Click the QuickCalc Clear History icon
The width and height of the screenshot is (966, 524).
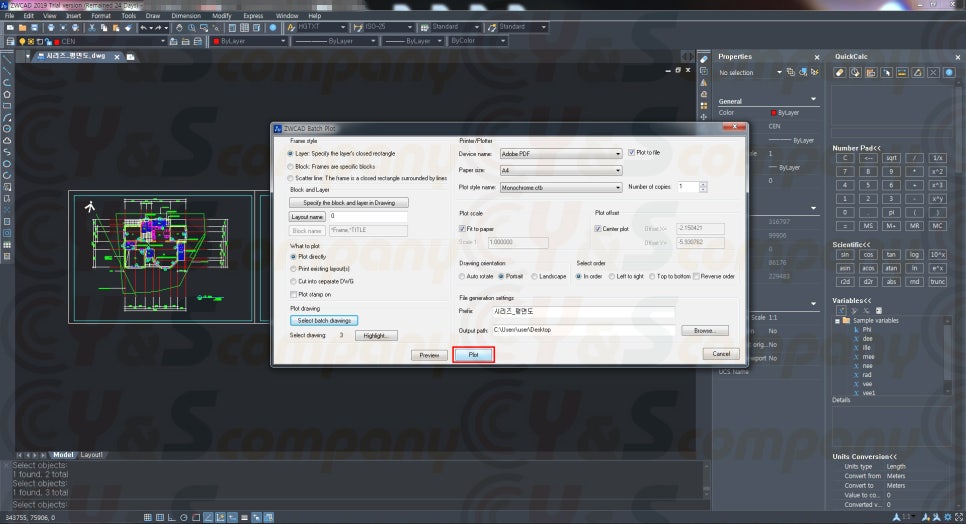[855, 73]
